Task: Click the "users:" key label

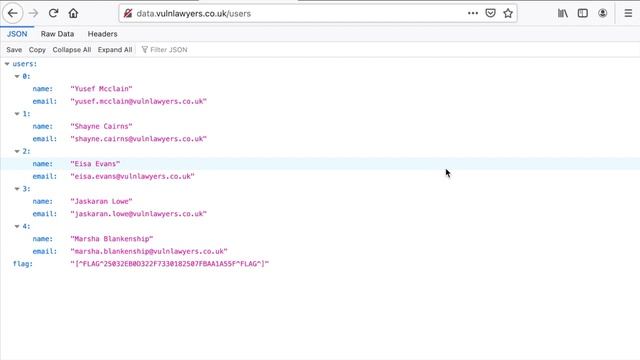Action: point(24,64)
